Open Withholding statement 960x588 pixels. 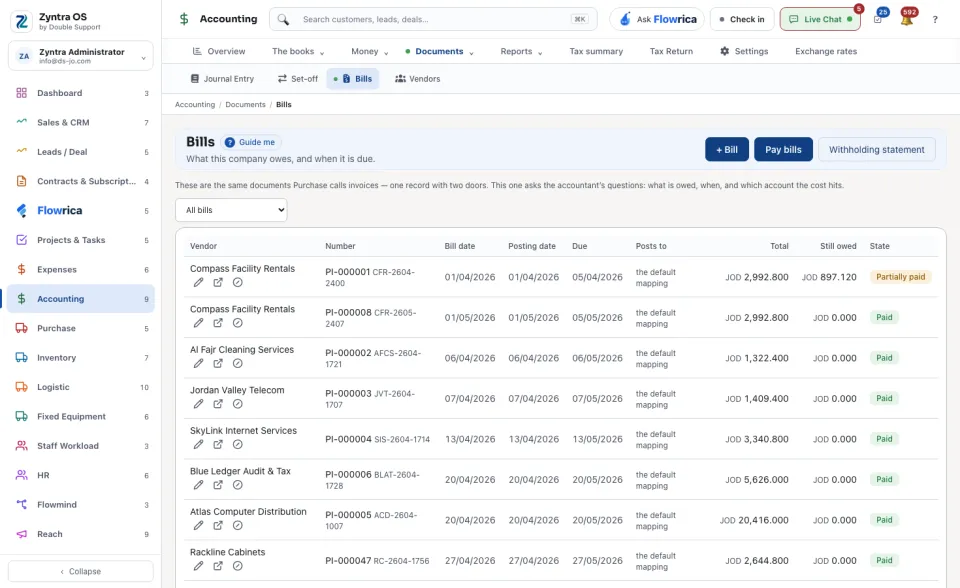click(876, 149)
